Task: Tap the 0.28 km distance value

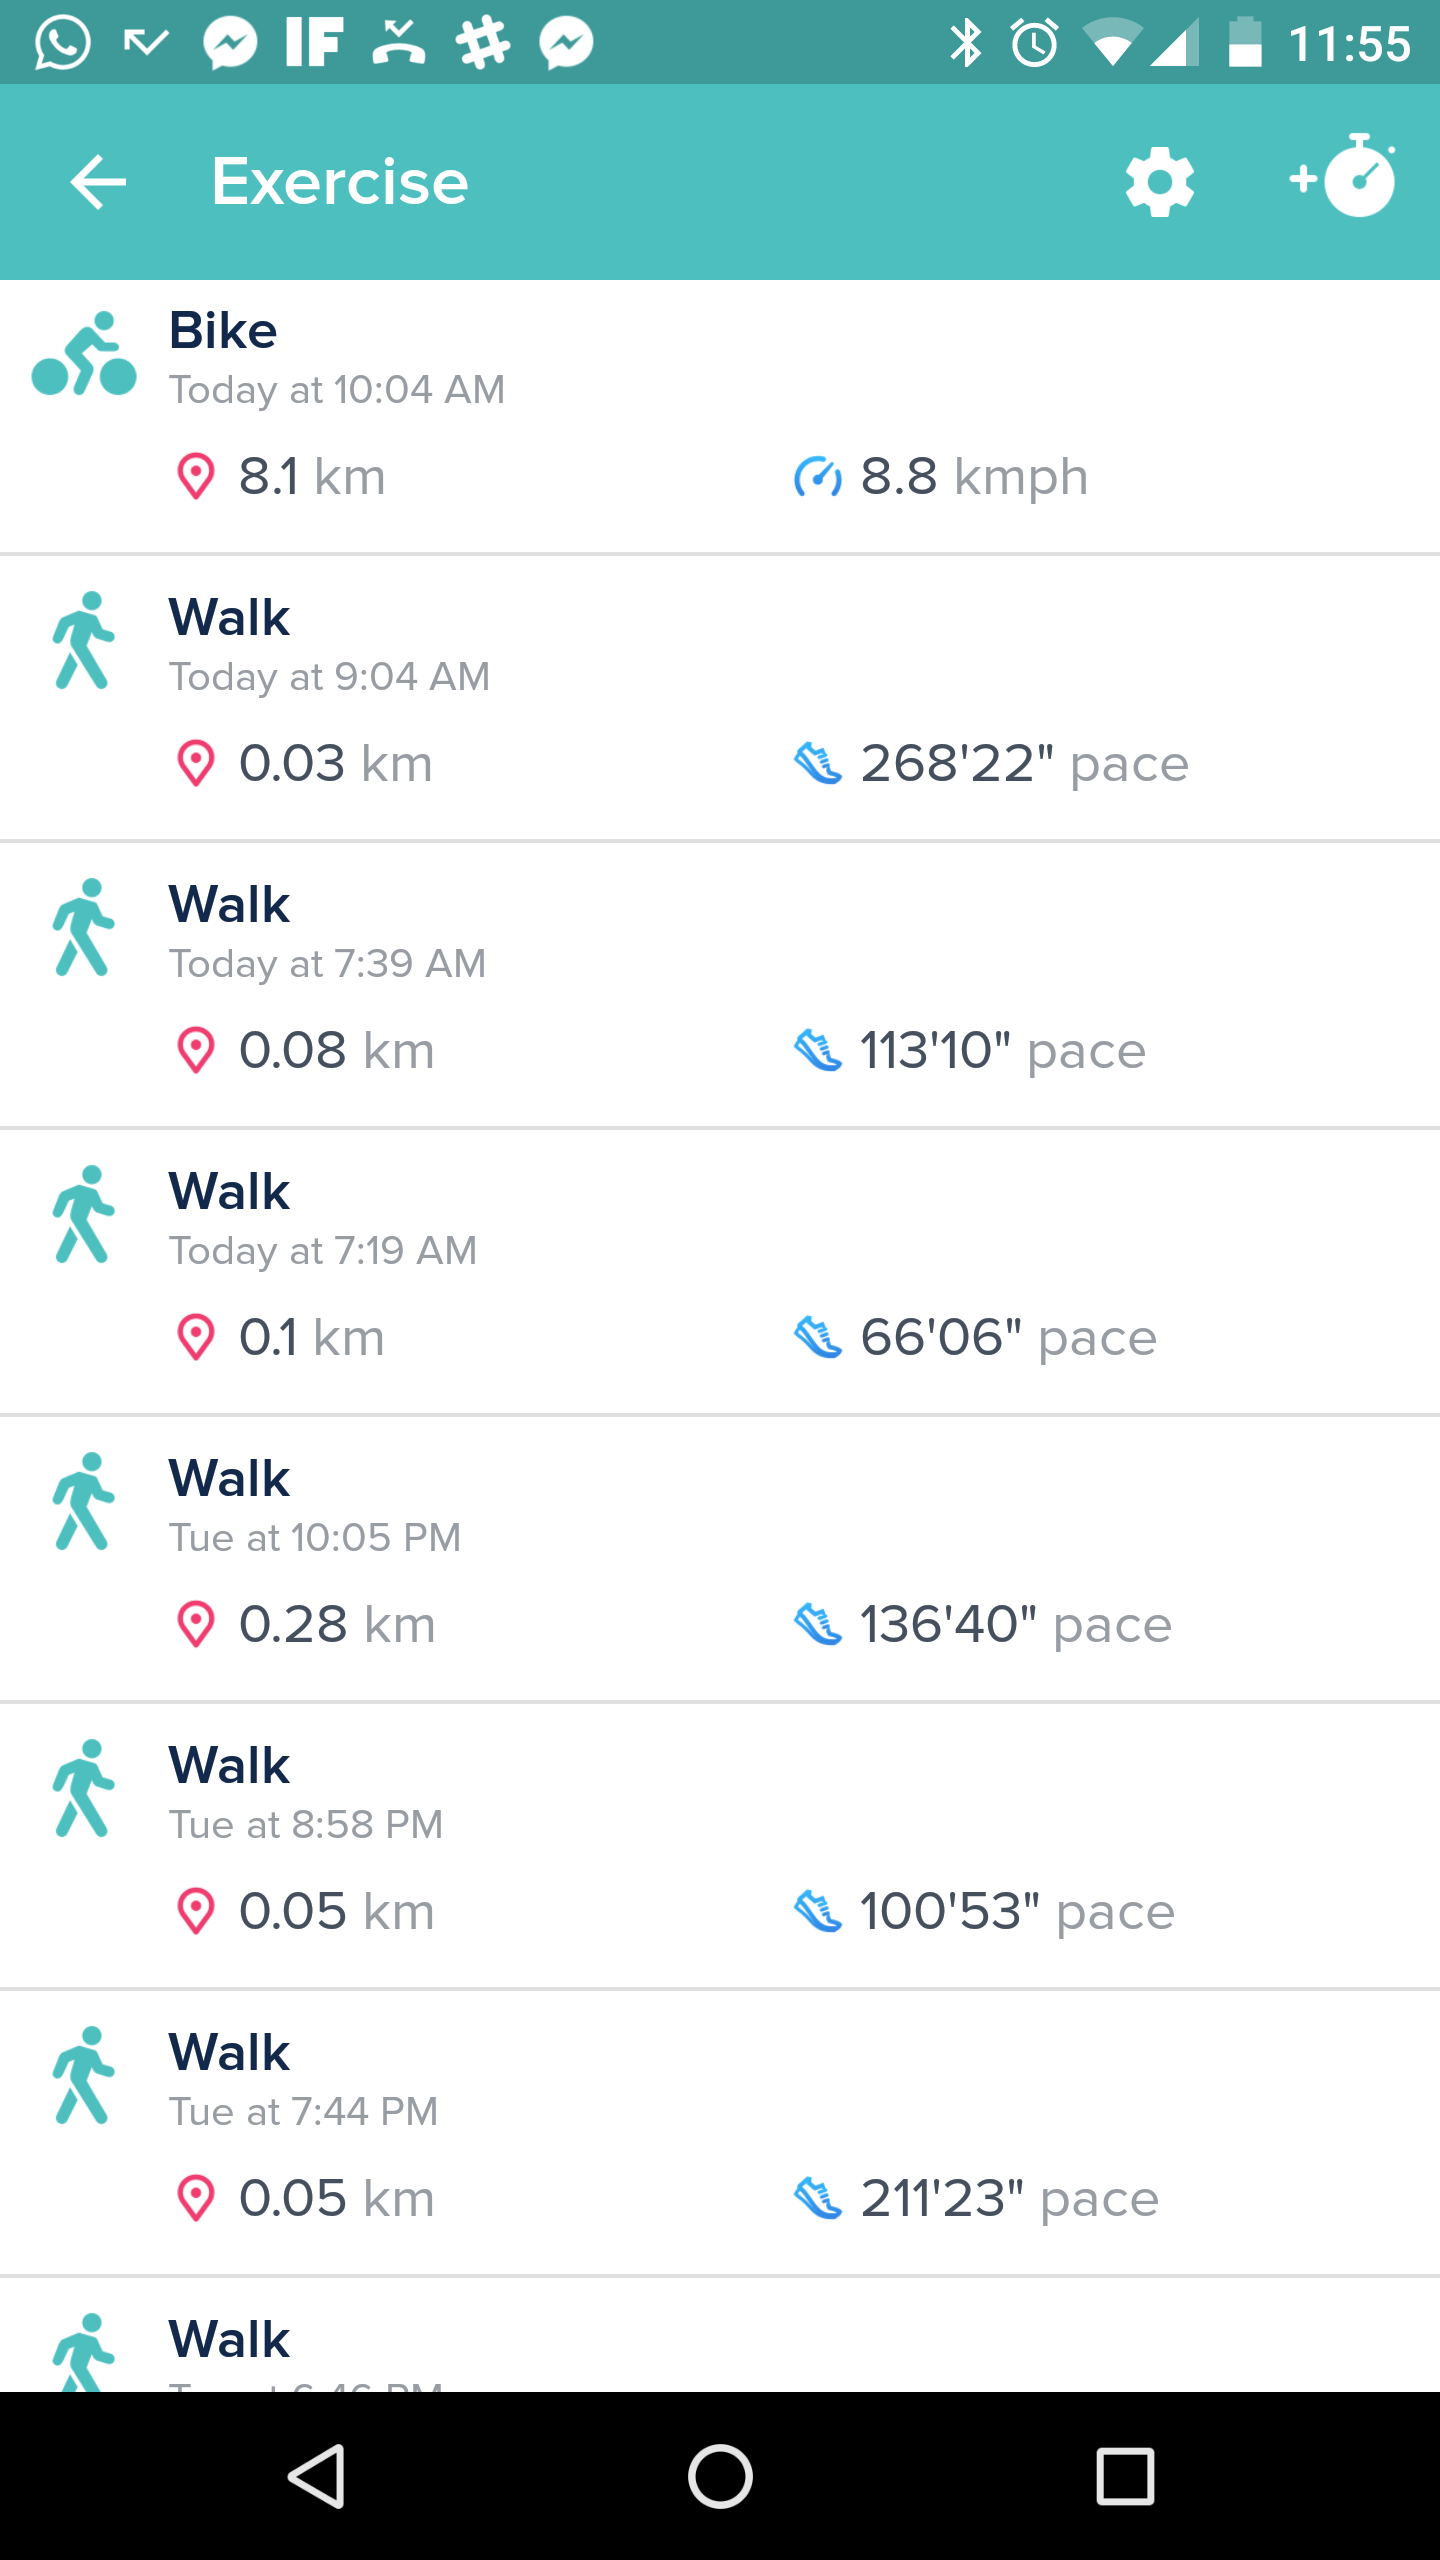Action: click(337, 1624)
